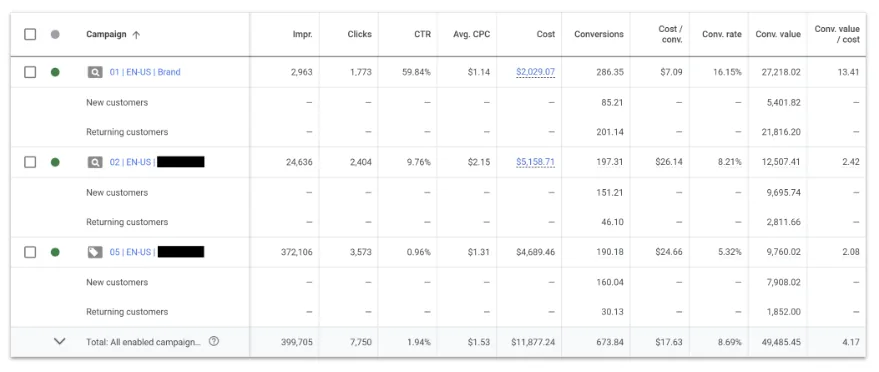The image size is (879, 372).
Task: Check the box for campaign 02 | EN-US
Action: click(30, 162)
